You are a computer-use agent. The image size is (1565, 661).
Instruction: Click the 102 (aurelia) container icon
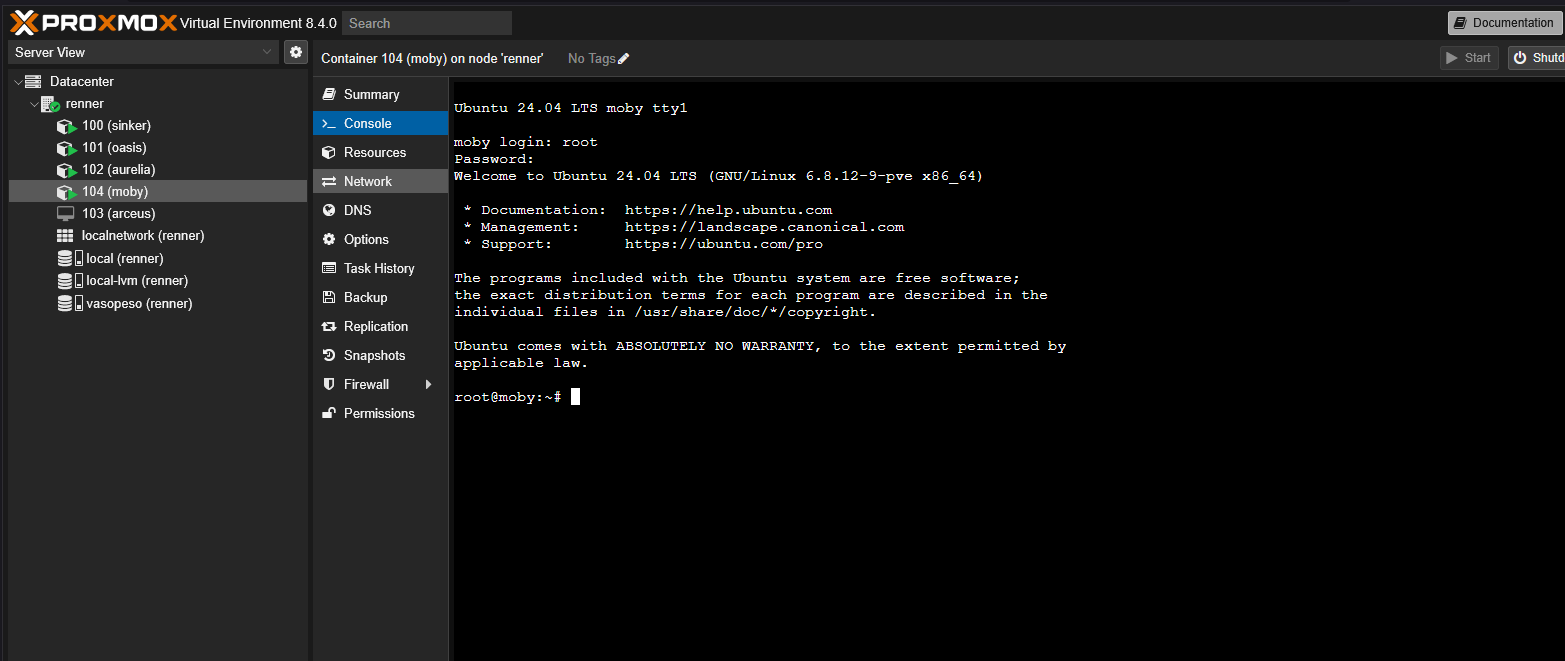(x=66, y=170)
